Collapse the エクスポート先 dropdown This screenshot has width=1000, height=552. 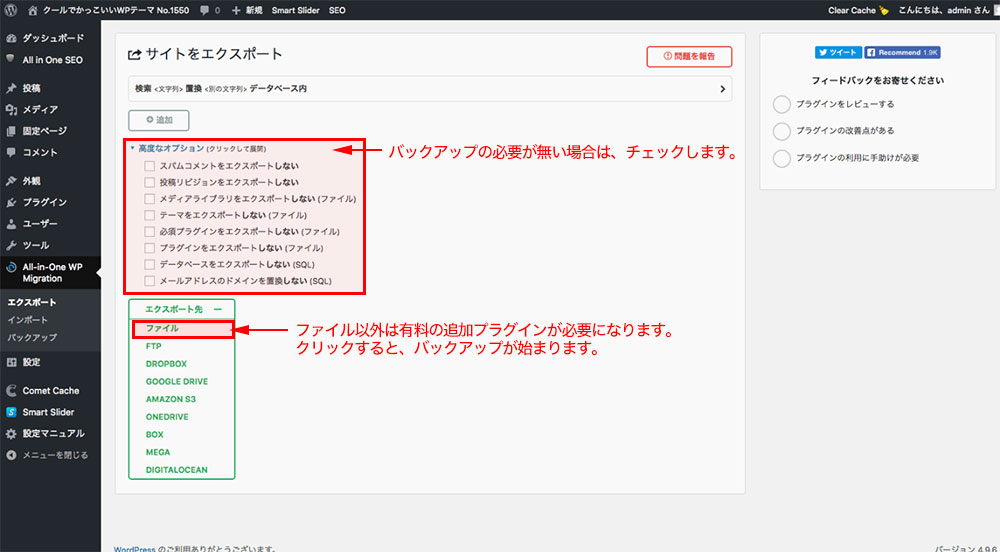click(x=182, y=309)
